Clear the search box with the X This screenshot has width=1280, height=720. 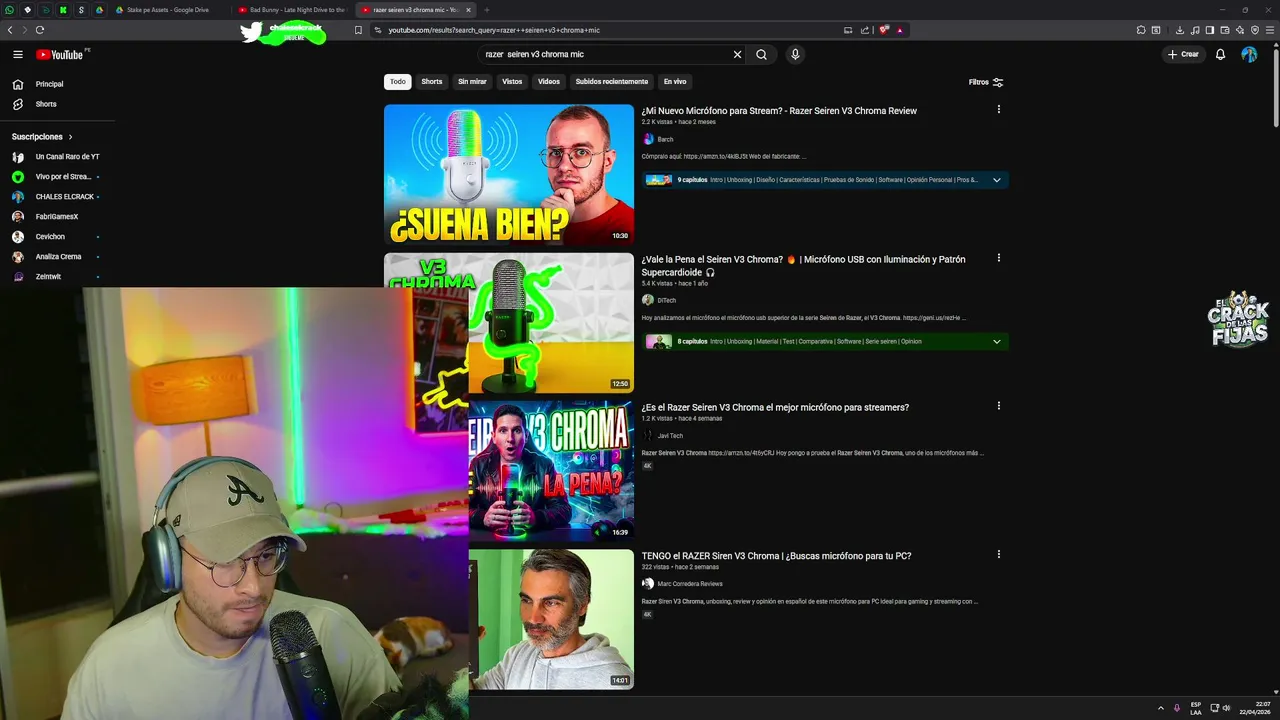coord(738,54)
